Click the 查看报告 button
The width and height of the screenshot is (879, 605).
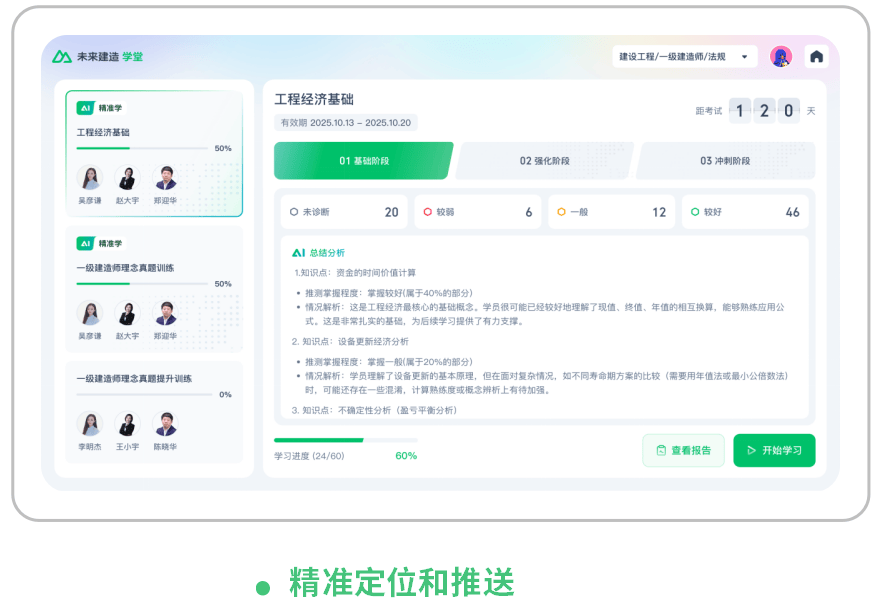[683, 450]
